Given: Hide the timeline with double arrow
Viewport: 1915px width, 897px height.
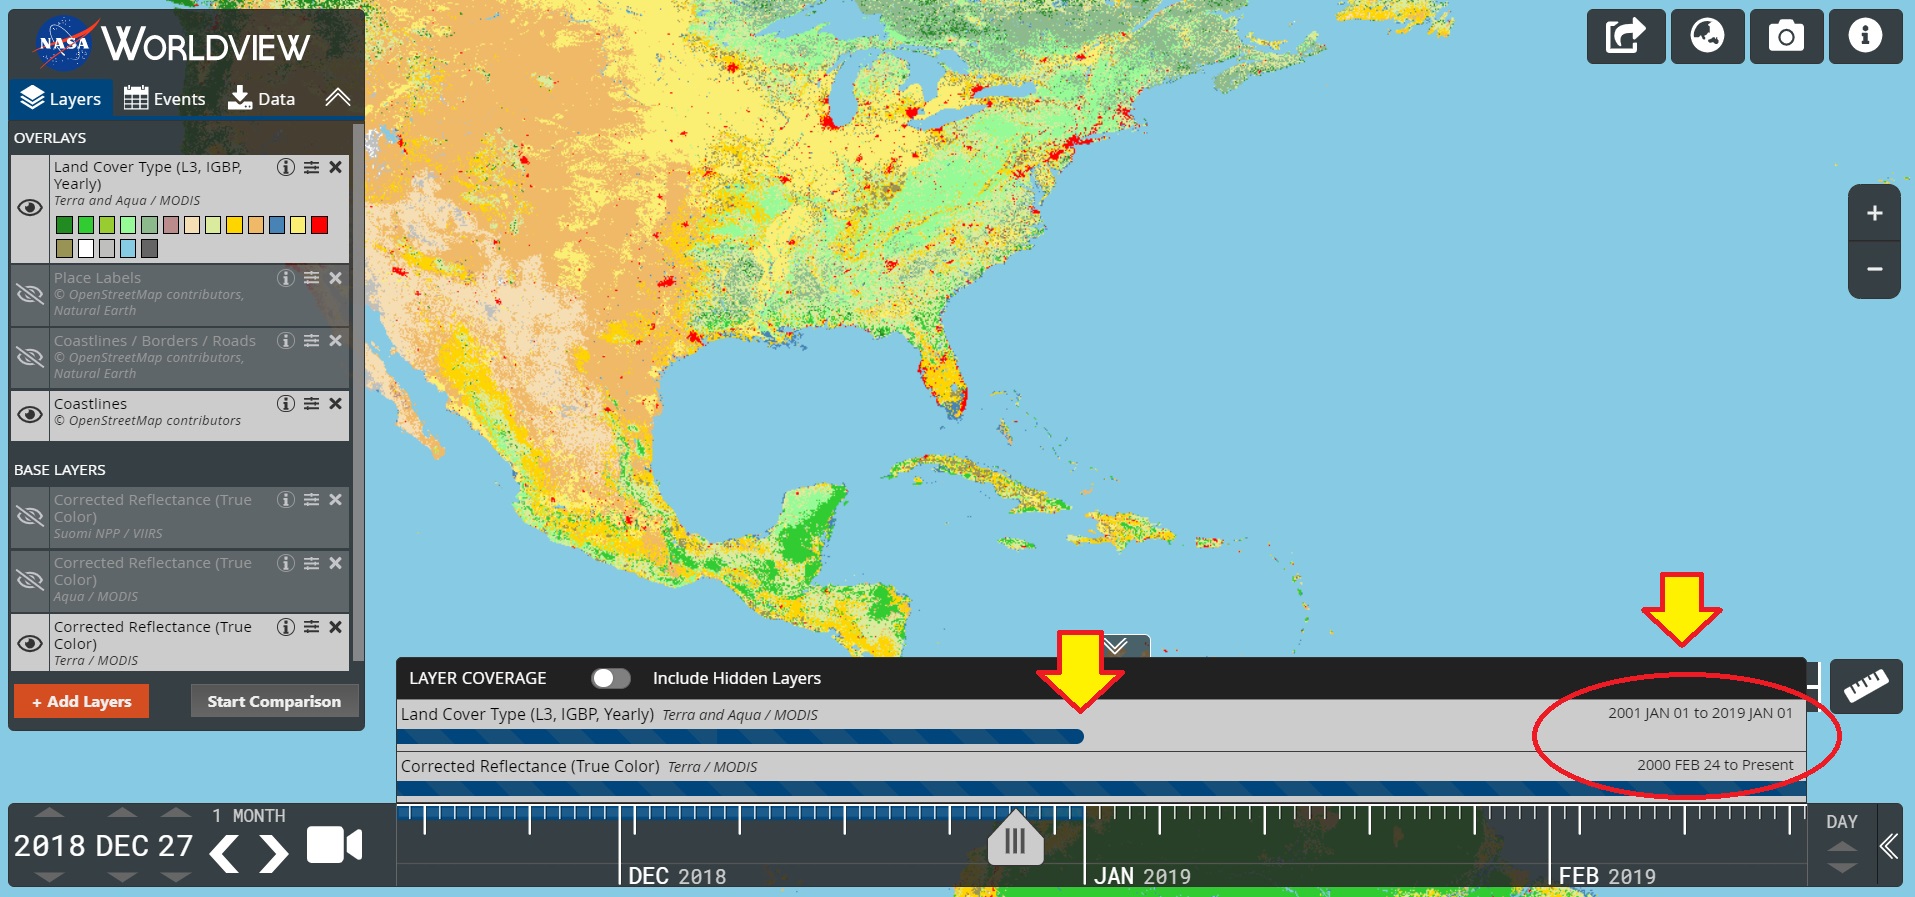Looking at the screenshot, I should click(x=1888, y=846).
